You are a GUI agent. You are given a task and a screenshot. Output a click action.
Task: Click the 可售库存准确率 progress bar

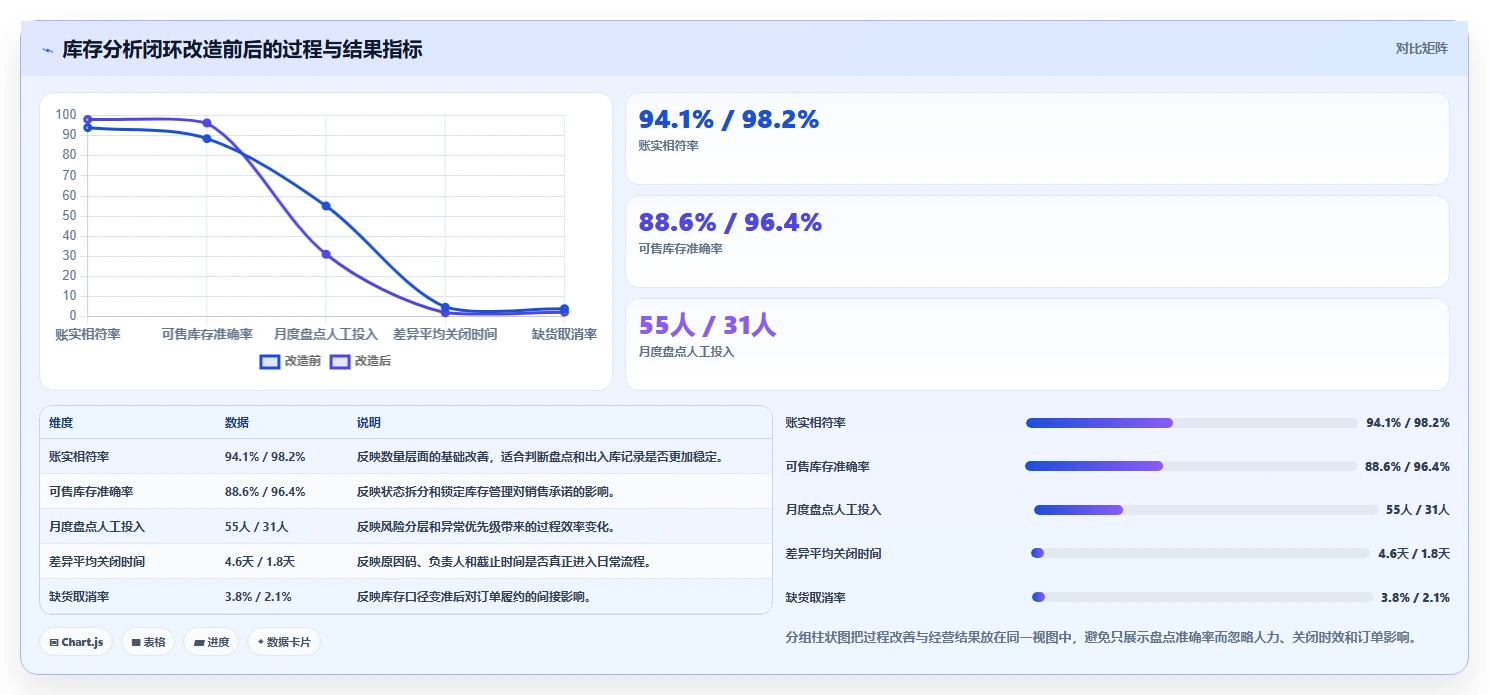point(1190,466)
